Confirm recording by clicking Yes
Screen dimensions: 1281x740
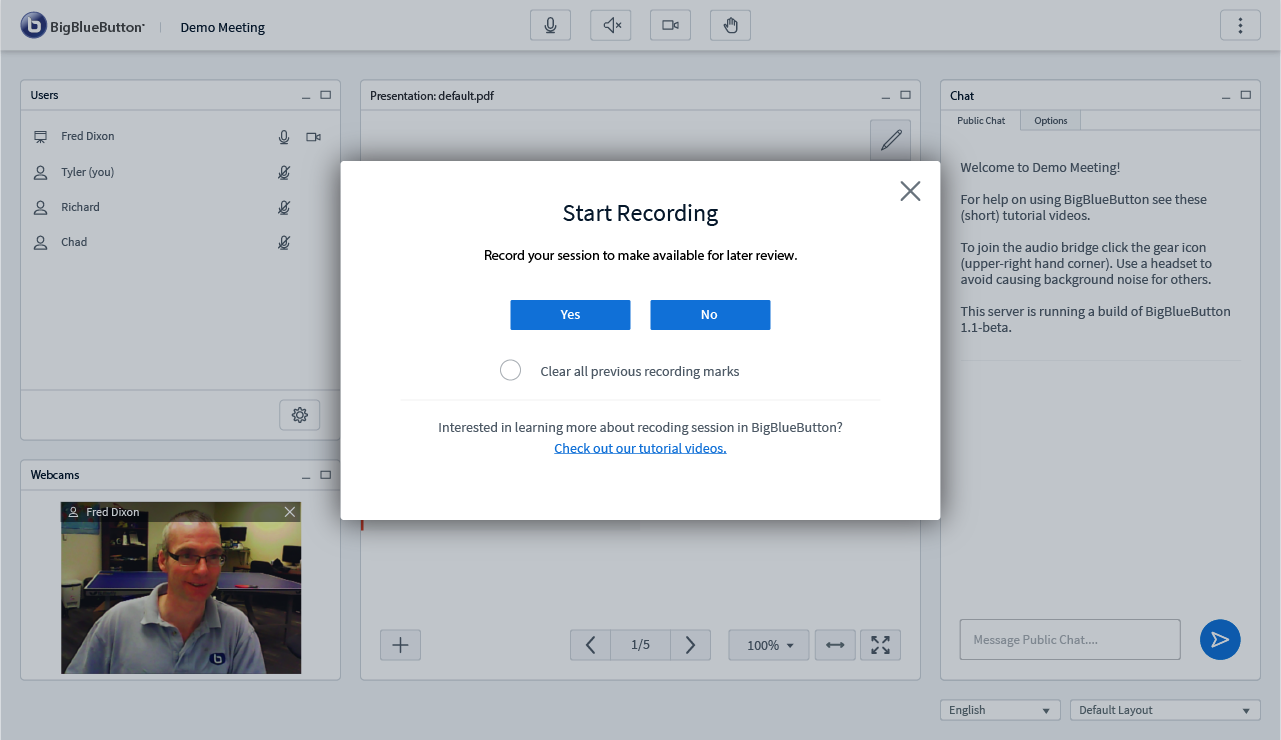[x=570, y=314]
